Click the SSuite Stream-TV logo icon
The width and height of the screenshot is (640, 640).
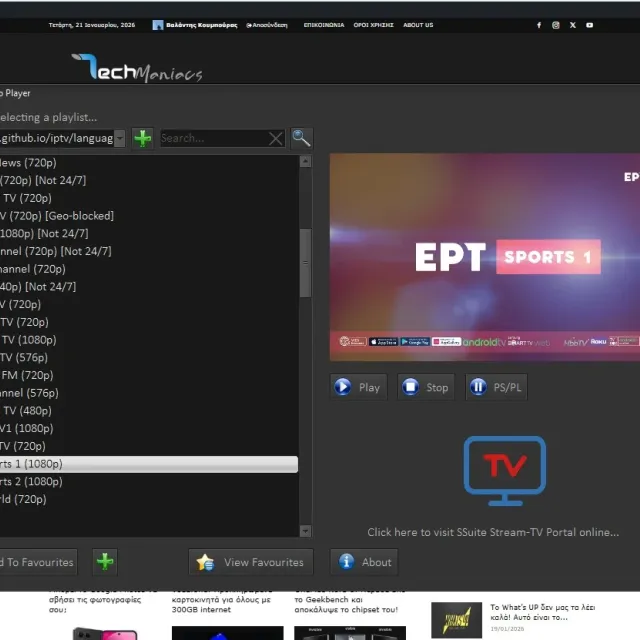point(505,471)
